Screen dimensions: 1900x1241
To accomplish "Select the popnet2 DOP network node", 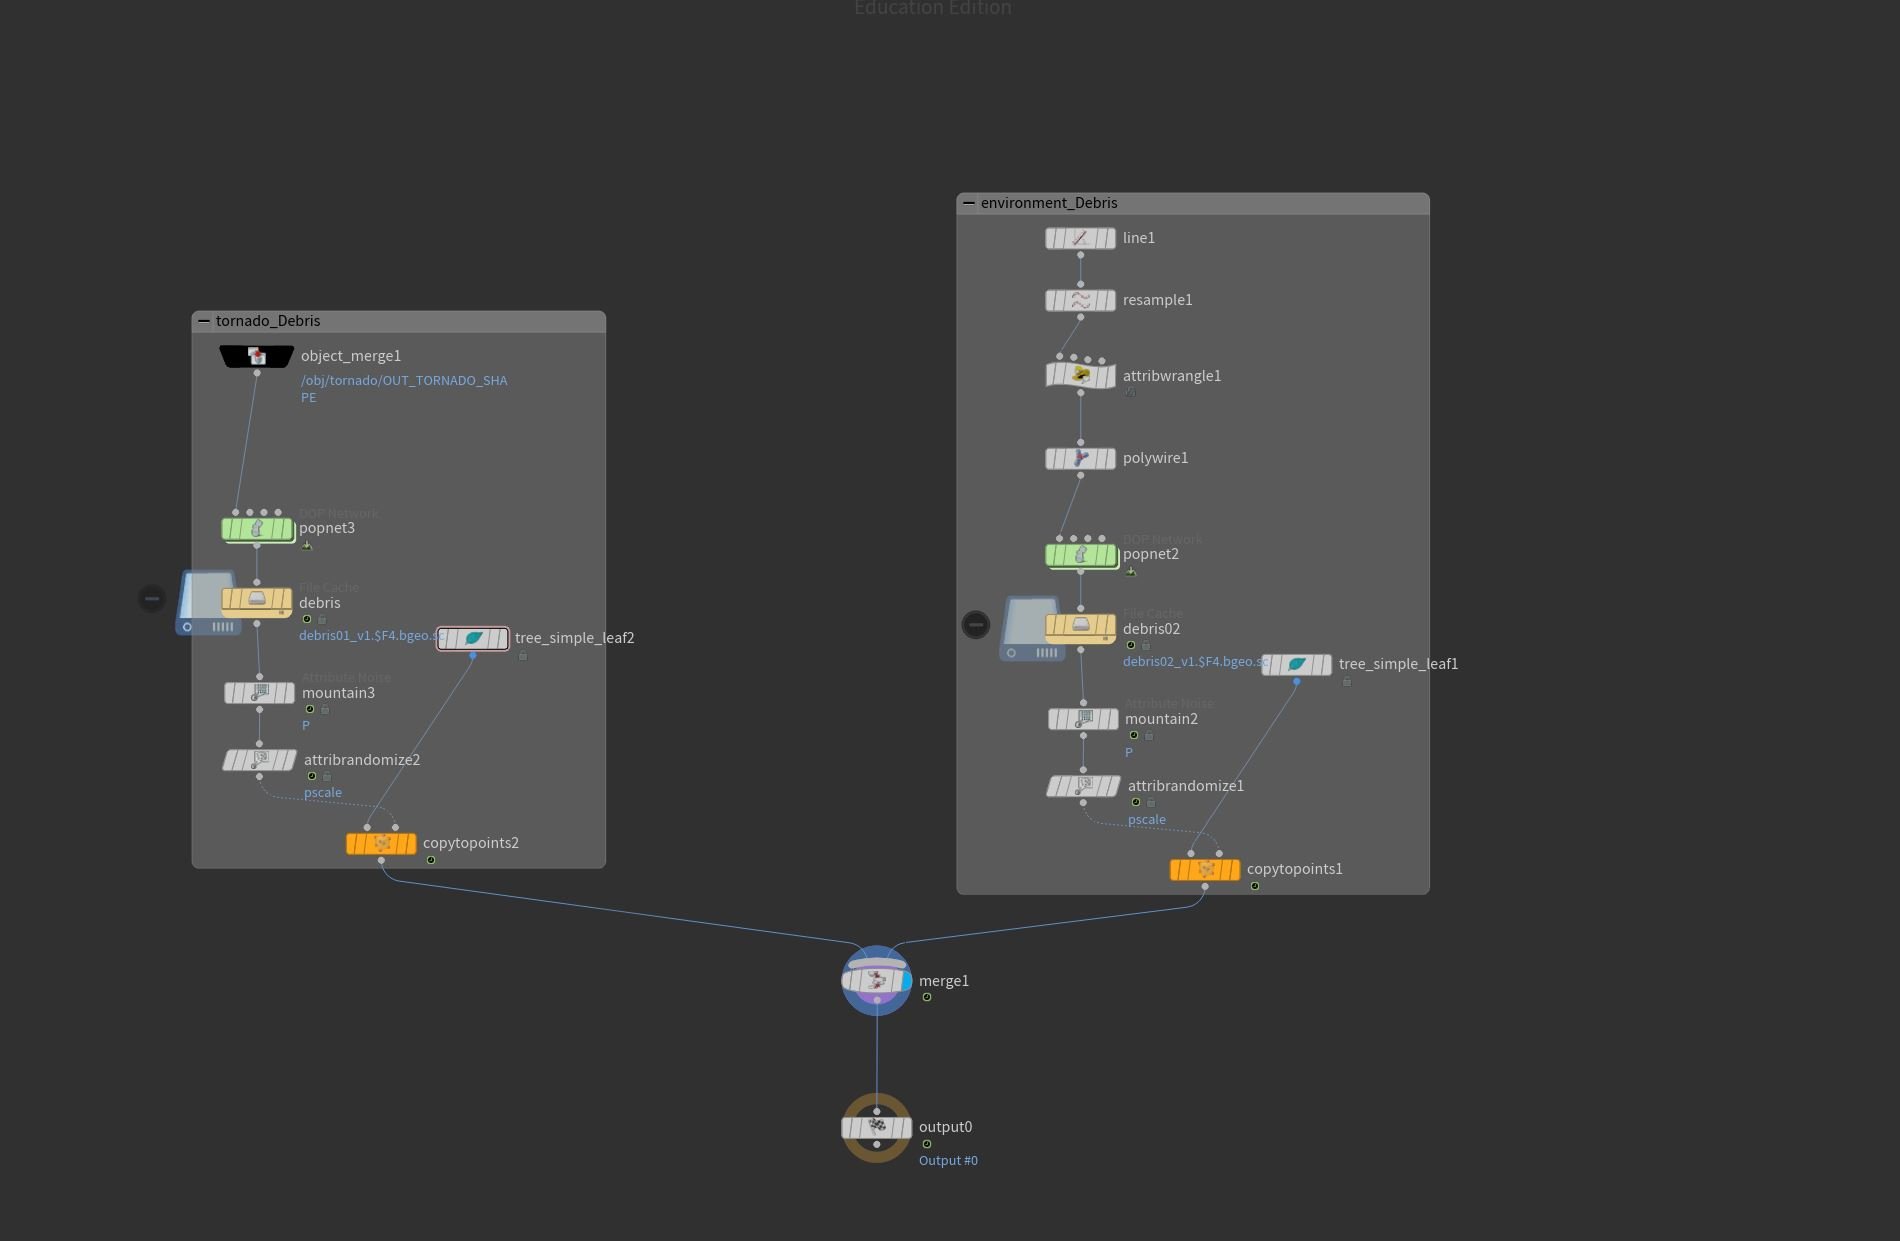I will click(1081, 555).
